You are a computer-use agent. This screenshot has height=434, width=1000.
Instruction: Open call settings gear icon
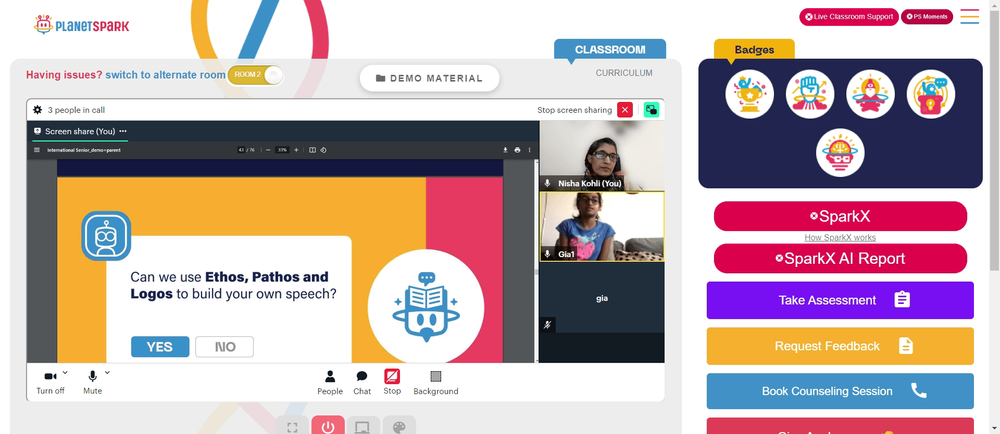(38, 110)
